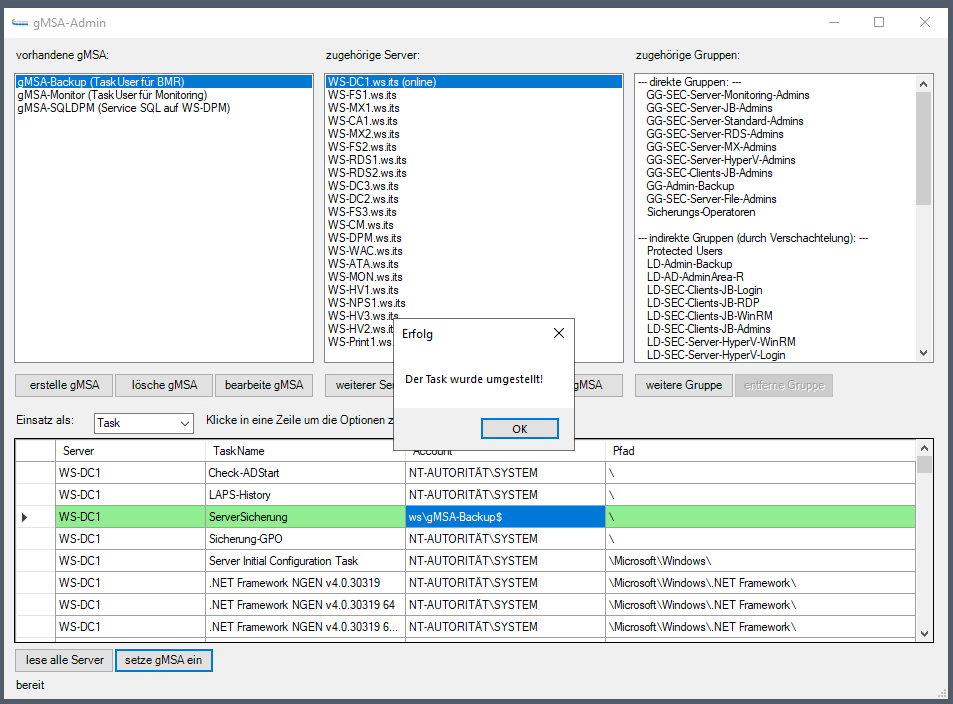Viewport: 953px width, 704px height.
Task: Click scroll up arrow of task table
Action: tap(924, 448)
